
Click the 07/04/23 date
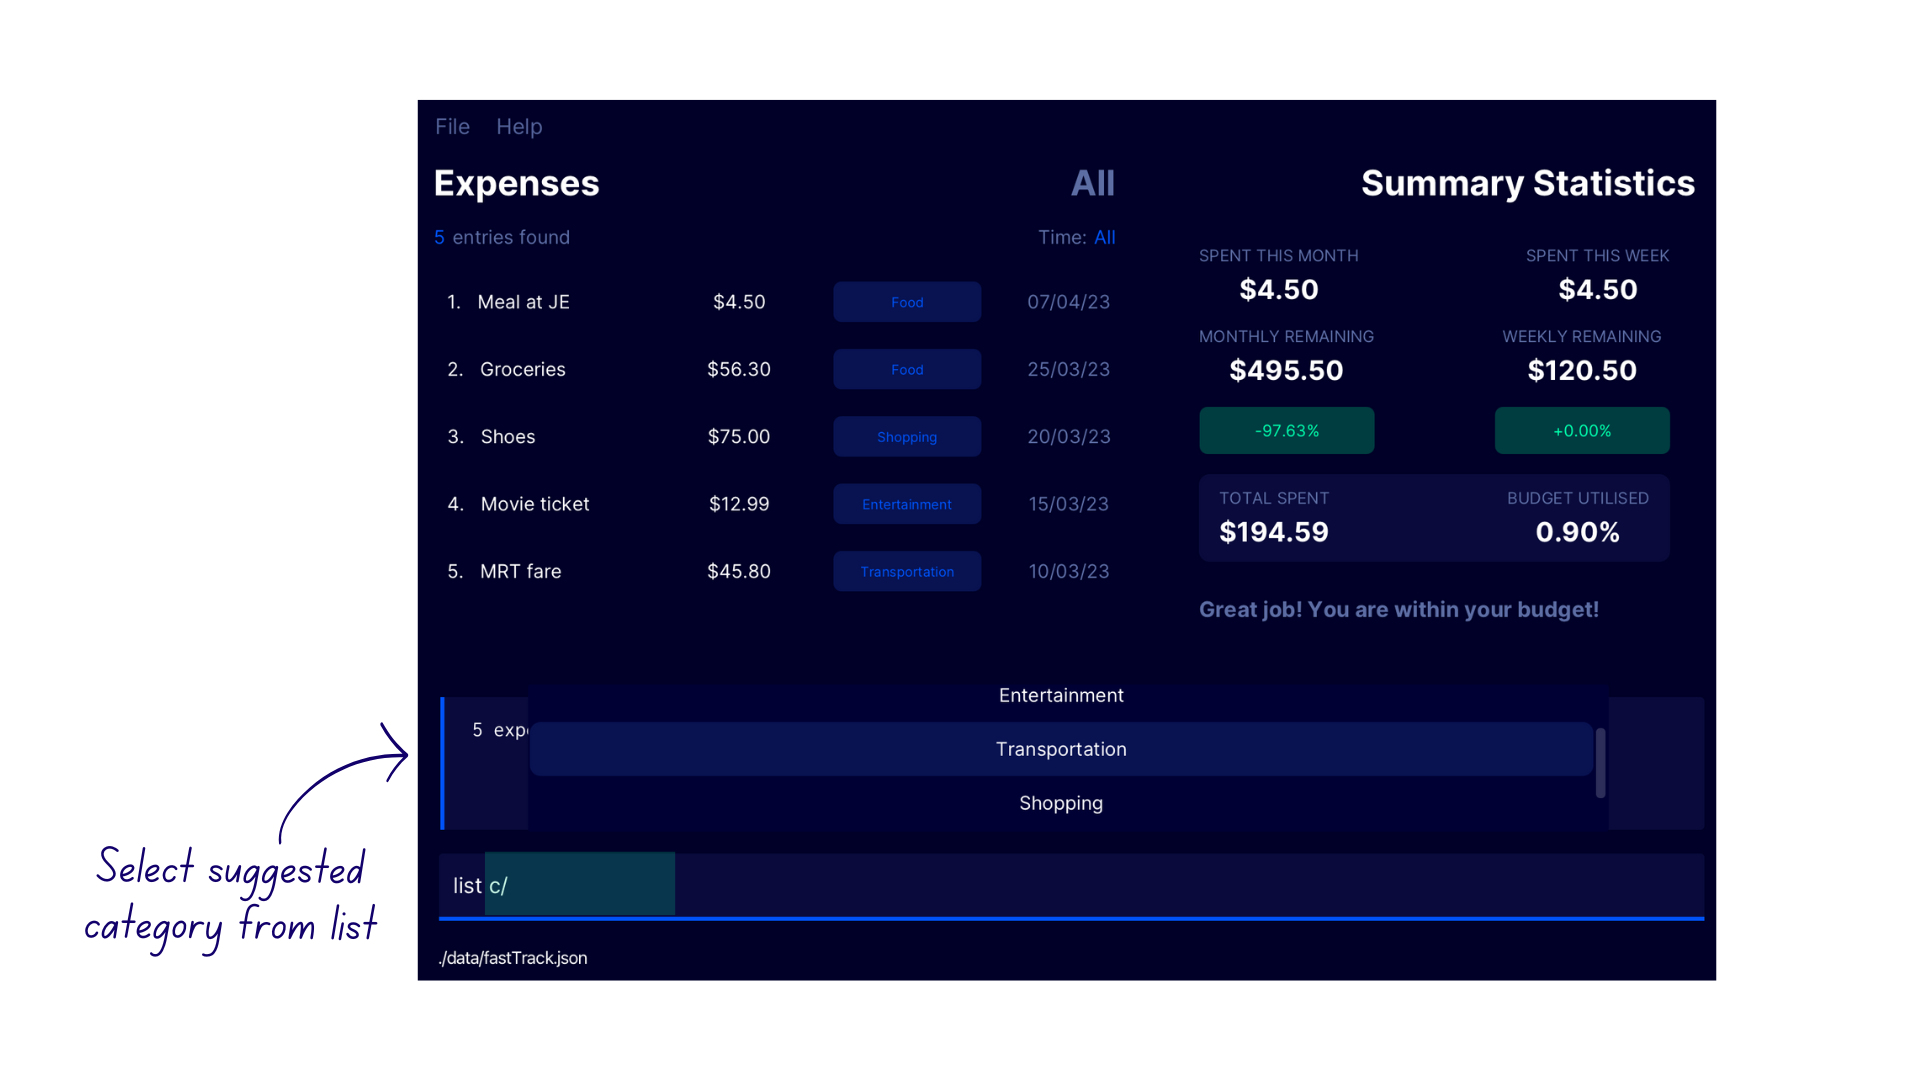(1068, 302)
